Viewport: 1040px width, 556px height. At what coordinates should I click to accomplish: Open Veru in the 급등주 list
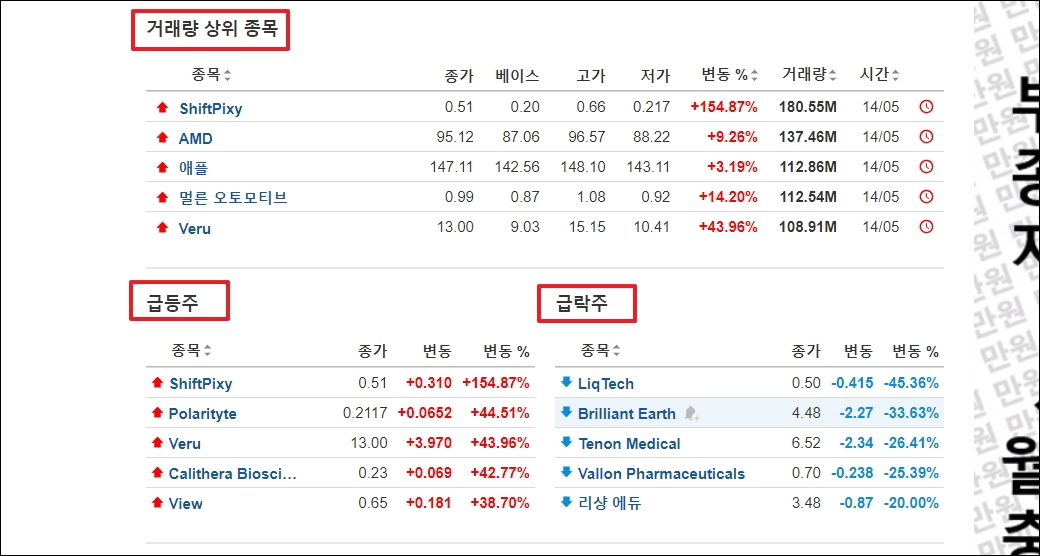185,444
